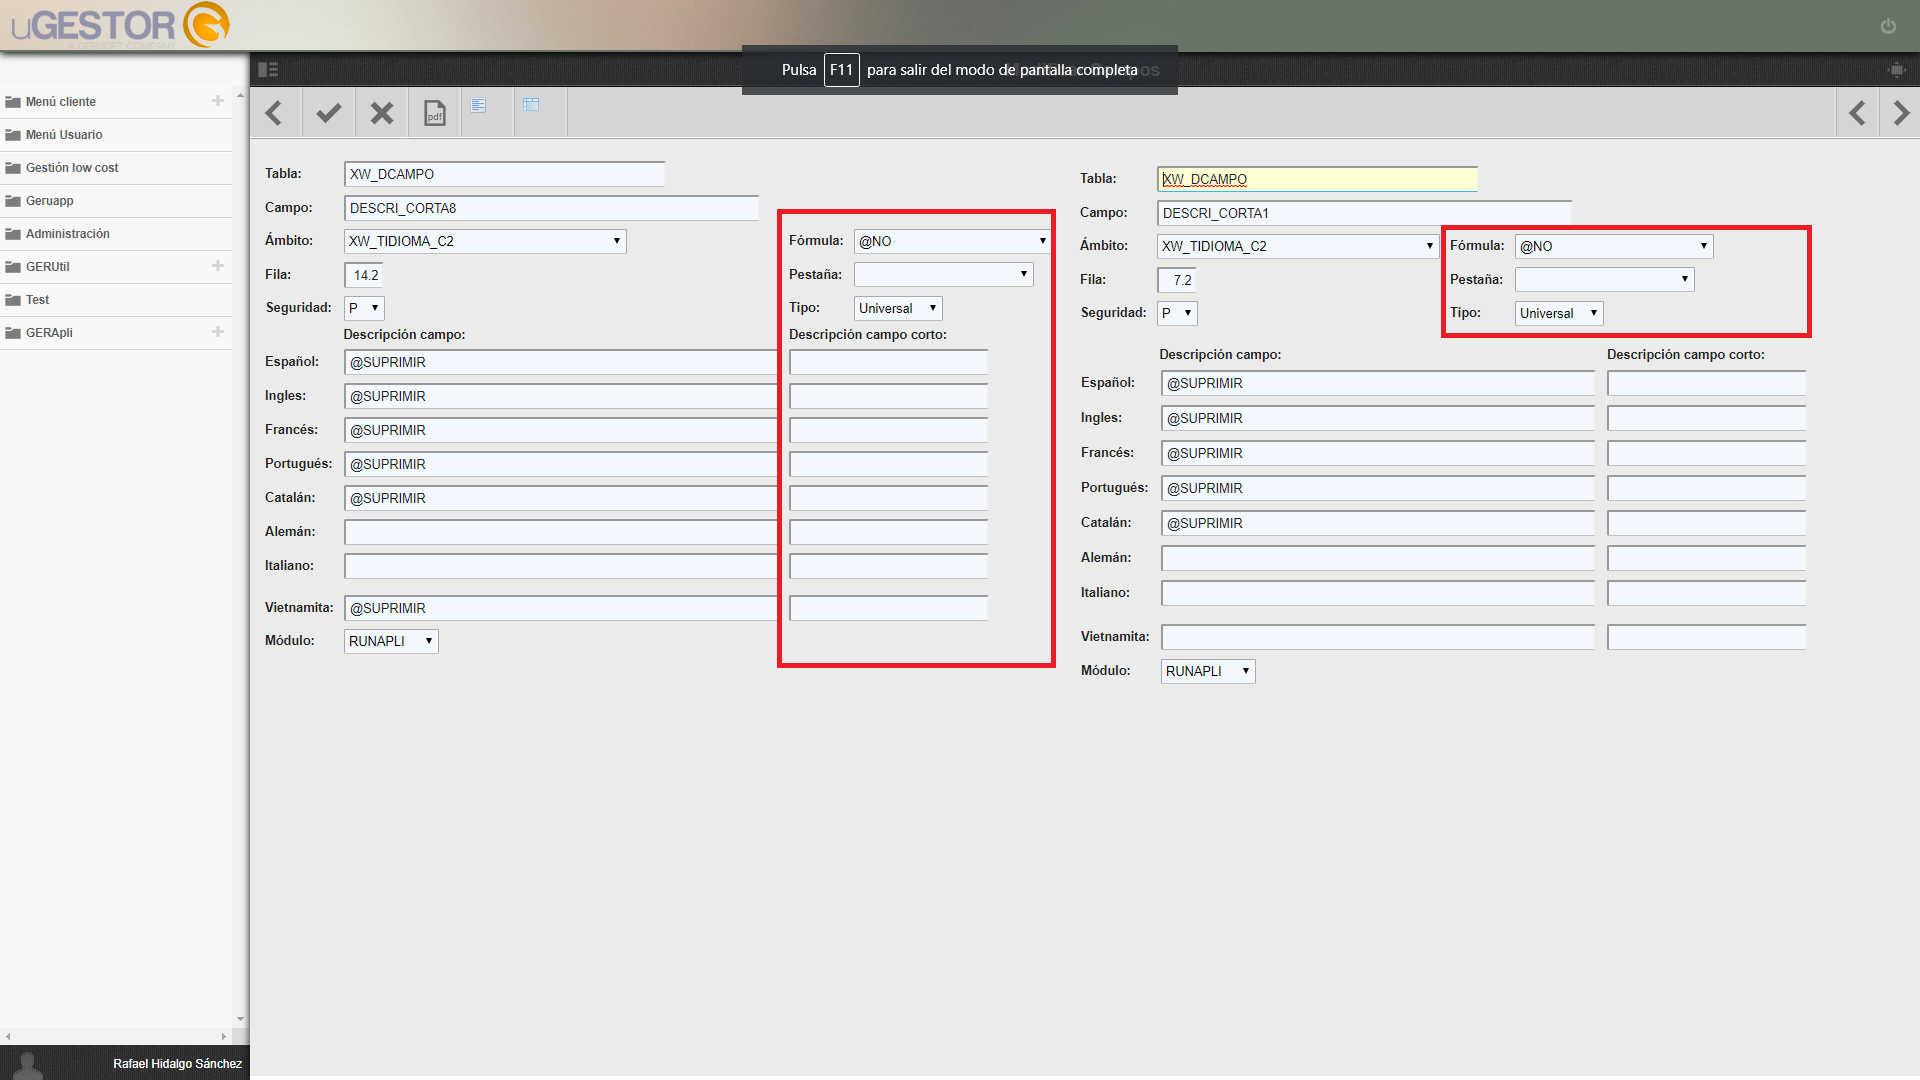Viewport: 1920px width, 1080px height.
Task: Open the table view icon in toolbar
Action: (x=532, y=105)
